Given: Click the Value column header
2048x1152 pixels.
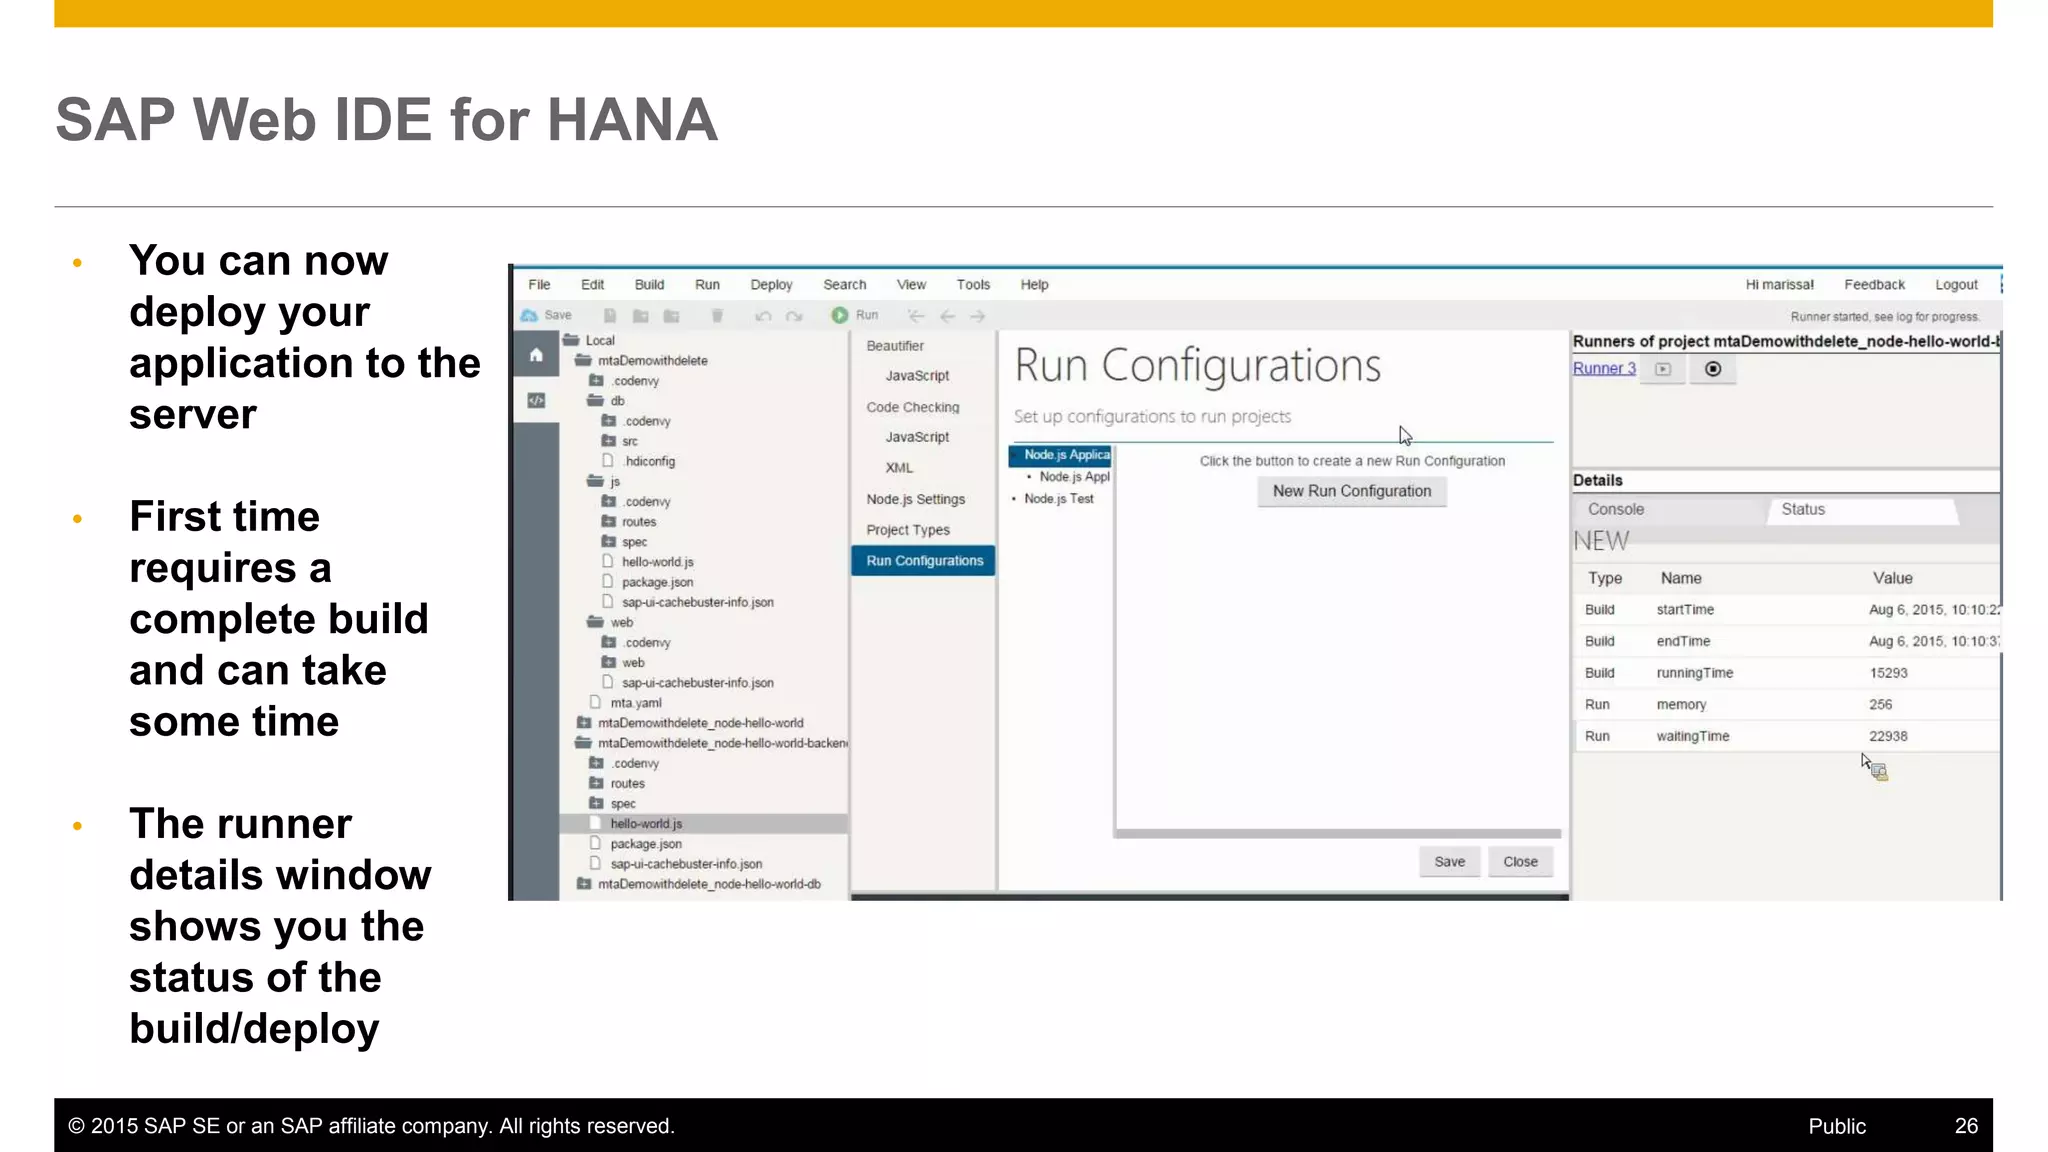Looking at the screenshot, I should point(1892,578).
